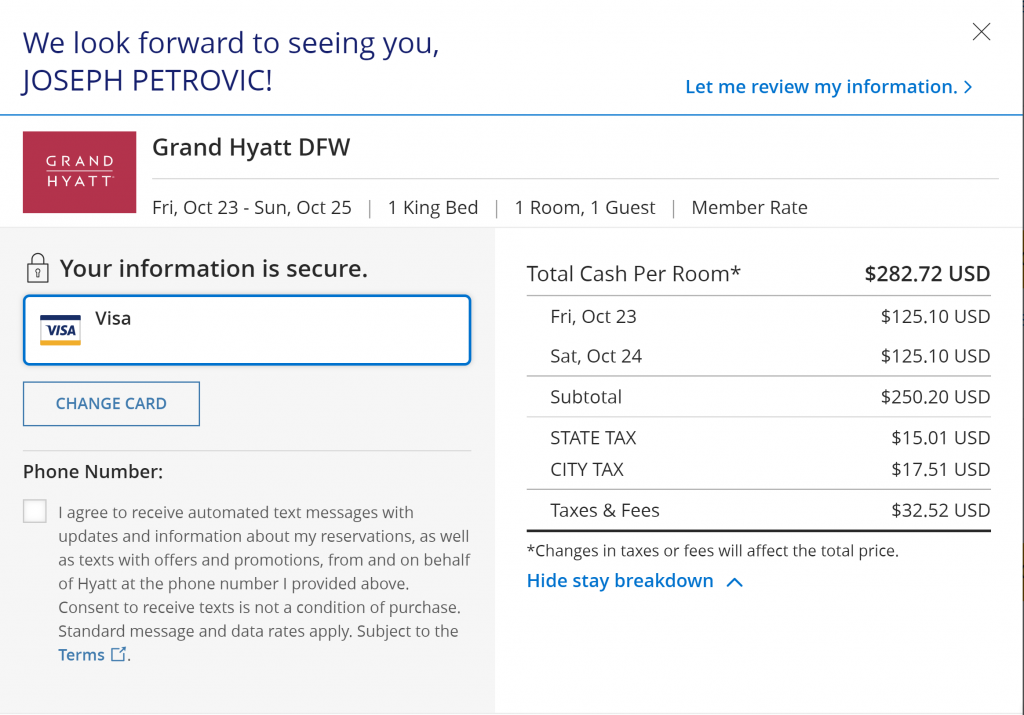This screenshot has height=715, width=1024.
Task: Click the total '$282.72 USD' amount
Action: (927, 274)
